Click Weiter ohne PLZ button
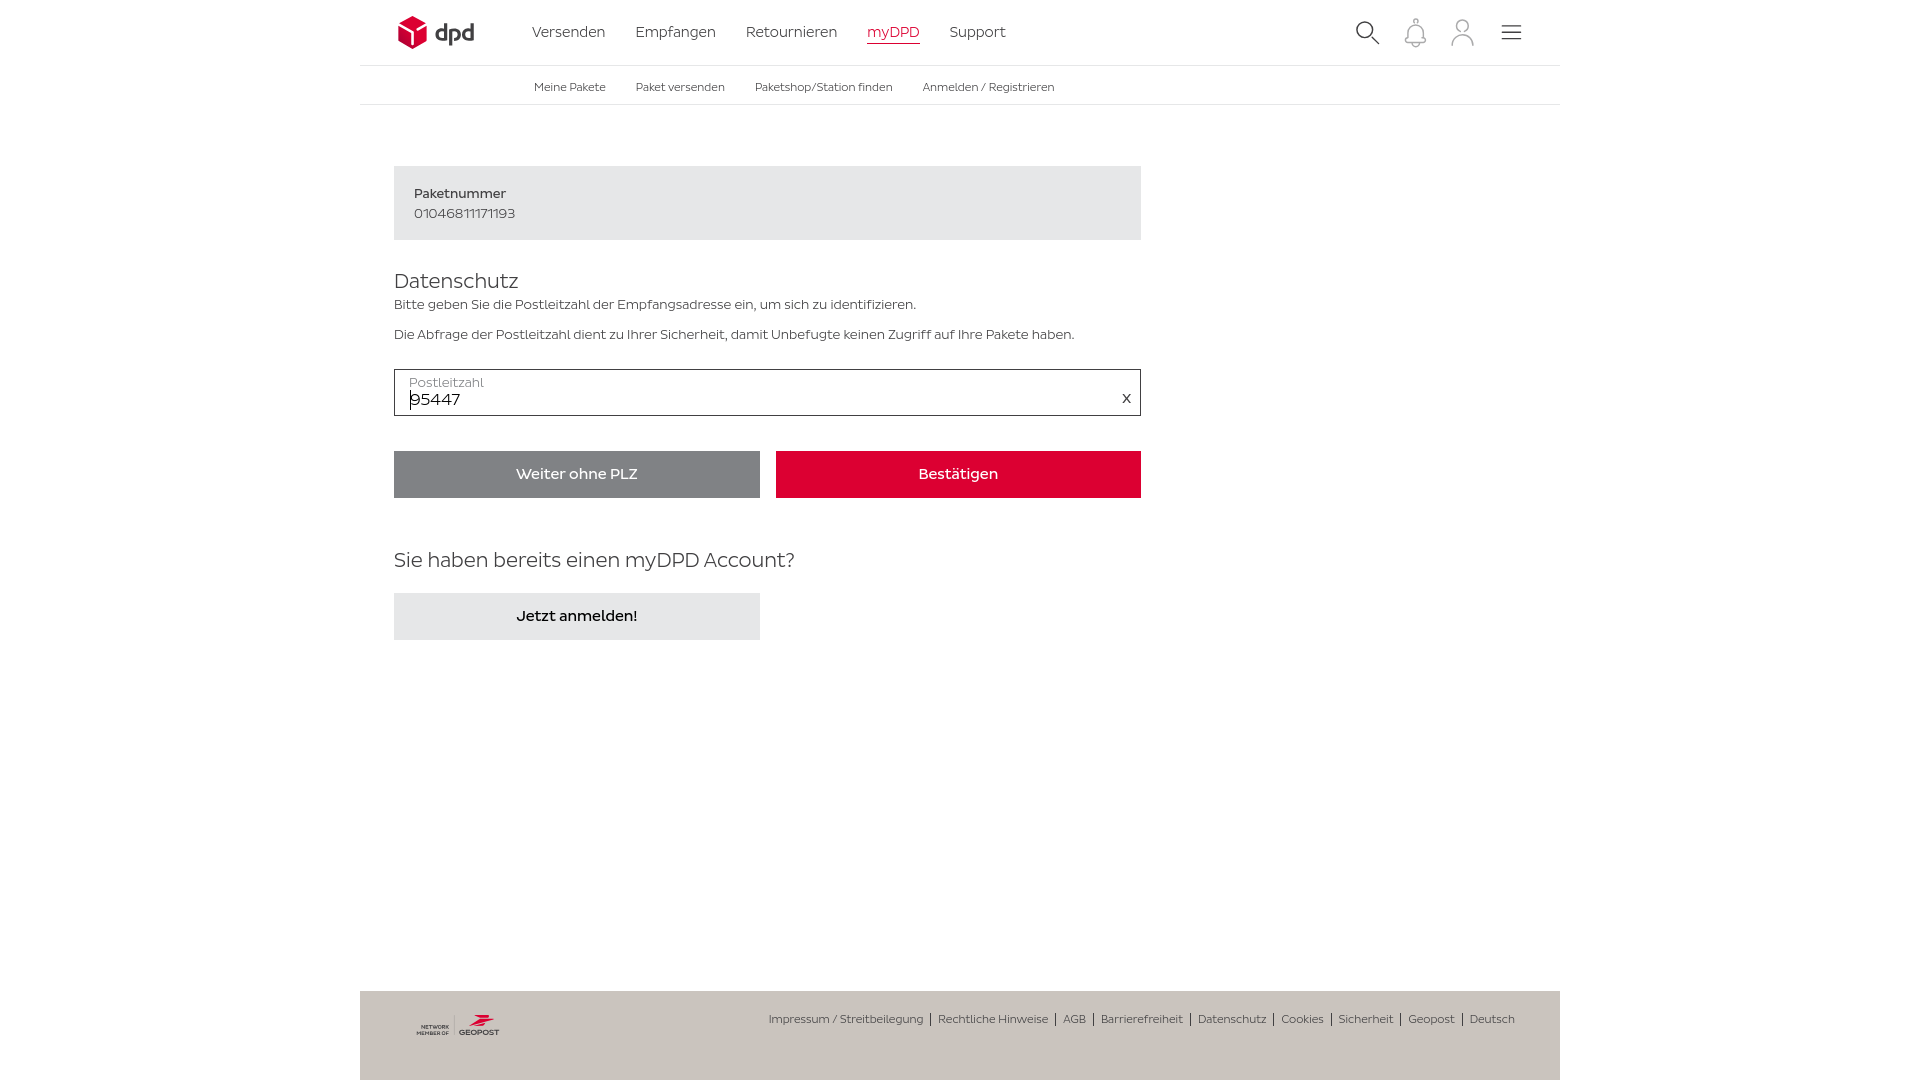Image resolution: width=1920 pixels, height=1080 pixels. [x=577, y=474]
